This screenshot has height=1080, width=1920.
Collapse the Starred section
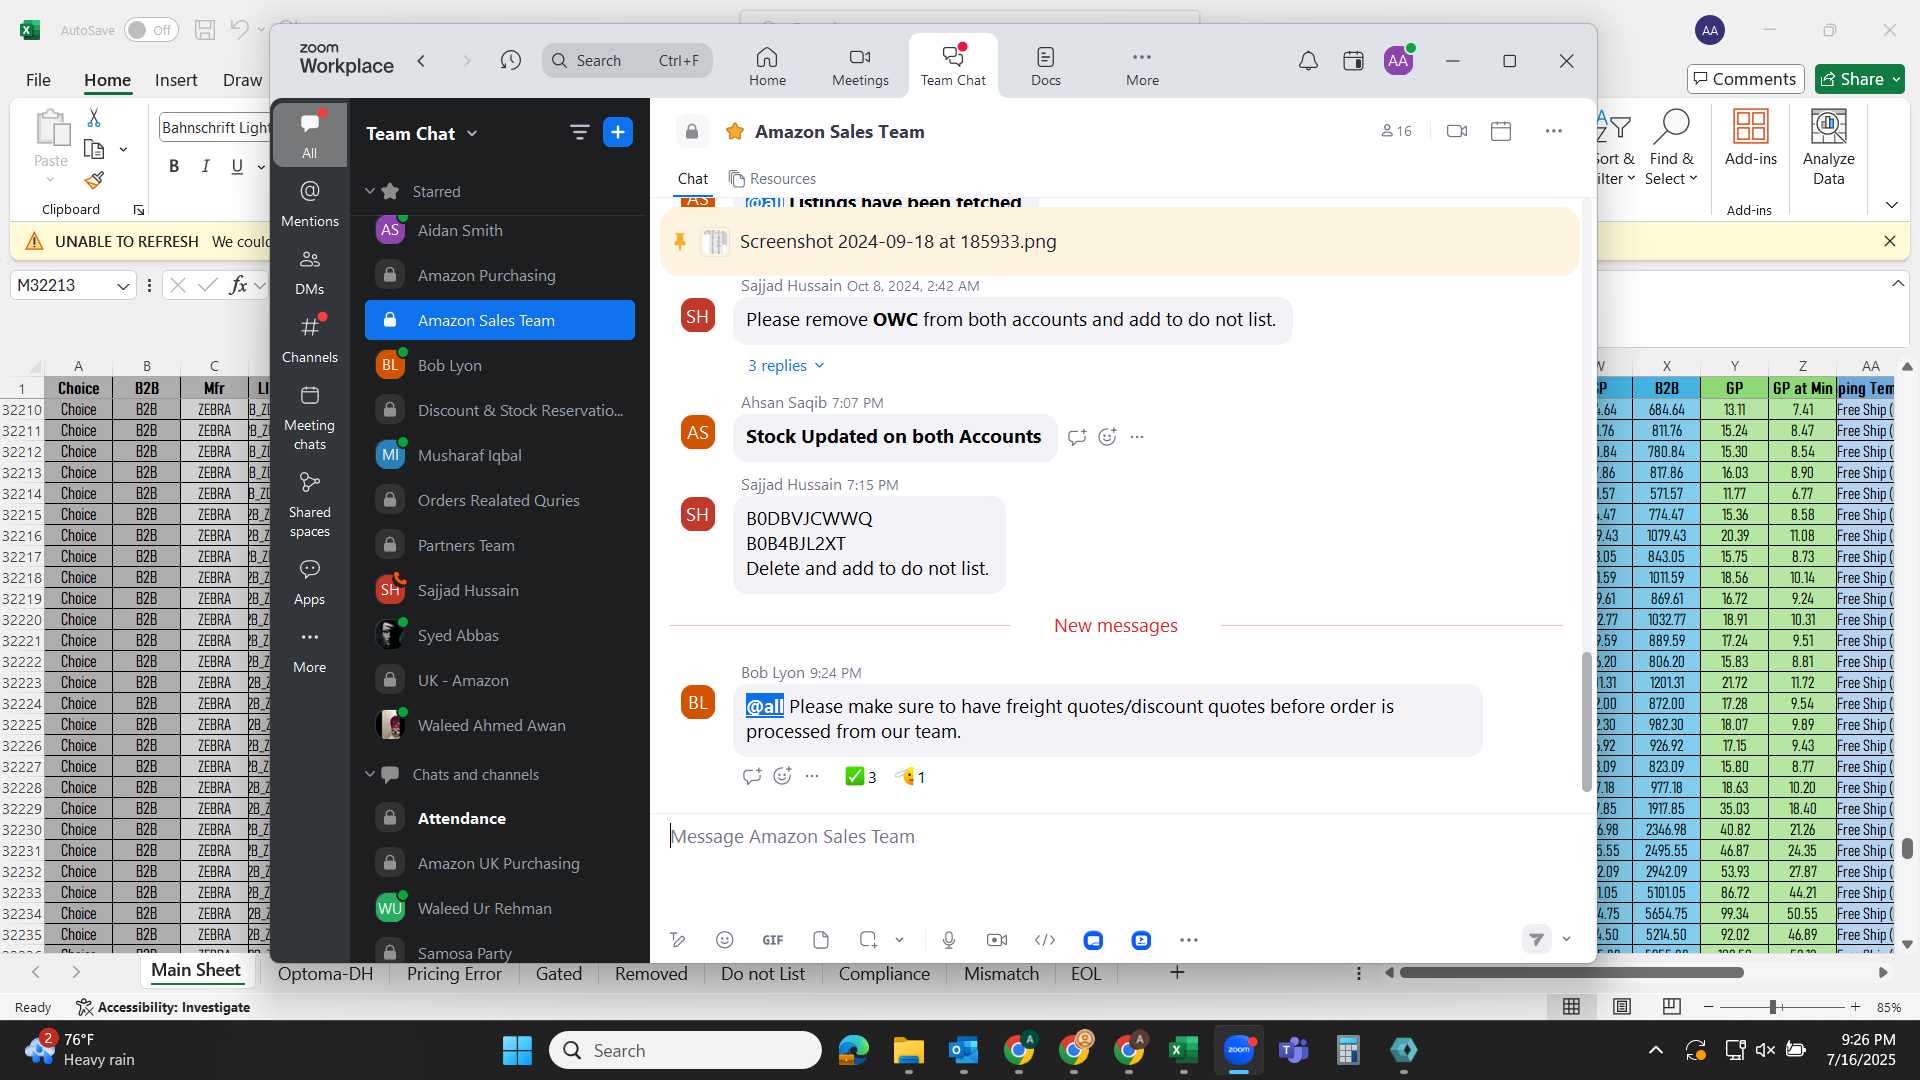[x=370, y=191]
